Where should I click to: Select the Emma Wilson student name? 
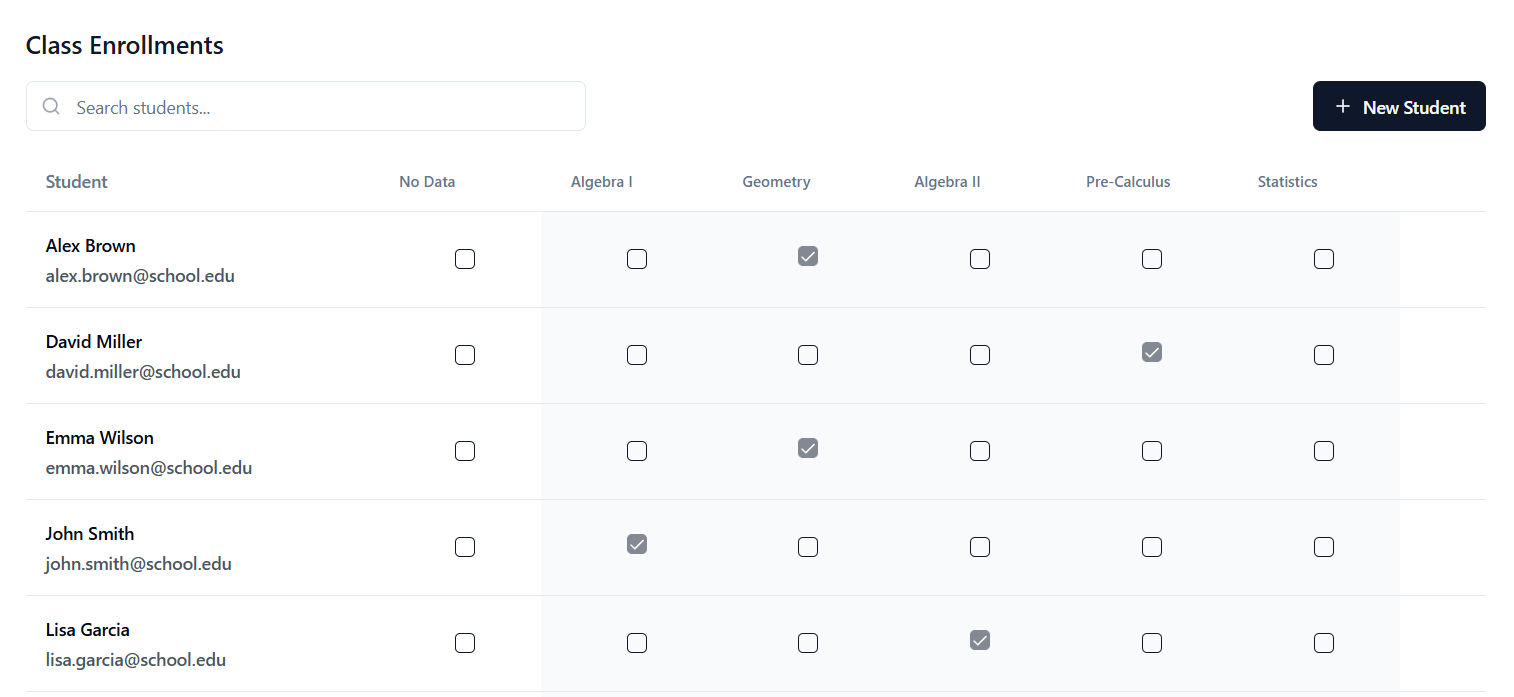[100, 438]
